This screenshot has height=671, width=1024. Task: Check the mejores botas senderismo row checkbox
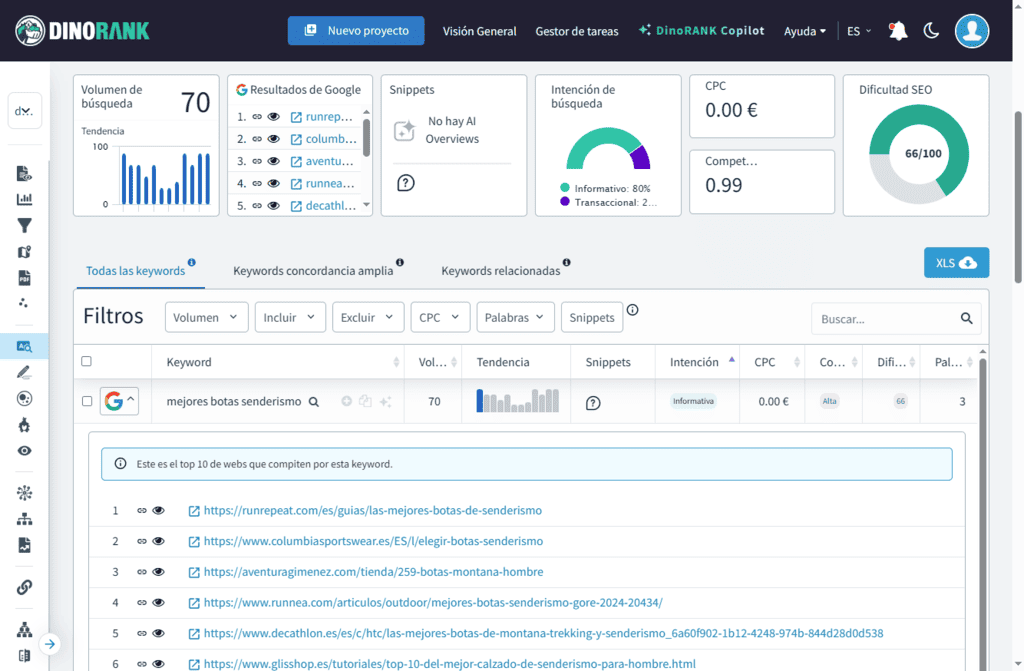coord(86,399)
